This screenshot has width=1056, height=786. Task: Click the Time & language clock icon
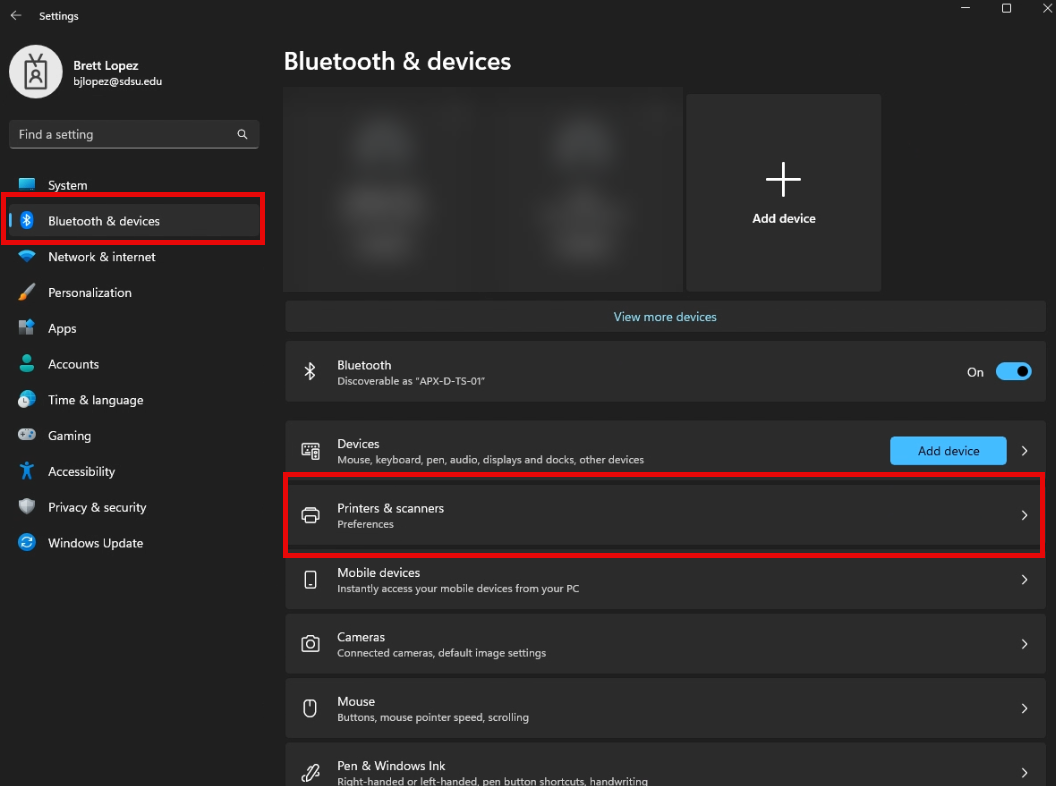click(27, 399)
